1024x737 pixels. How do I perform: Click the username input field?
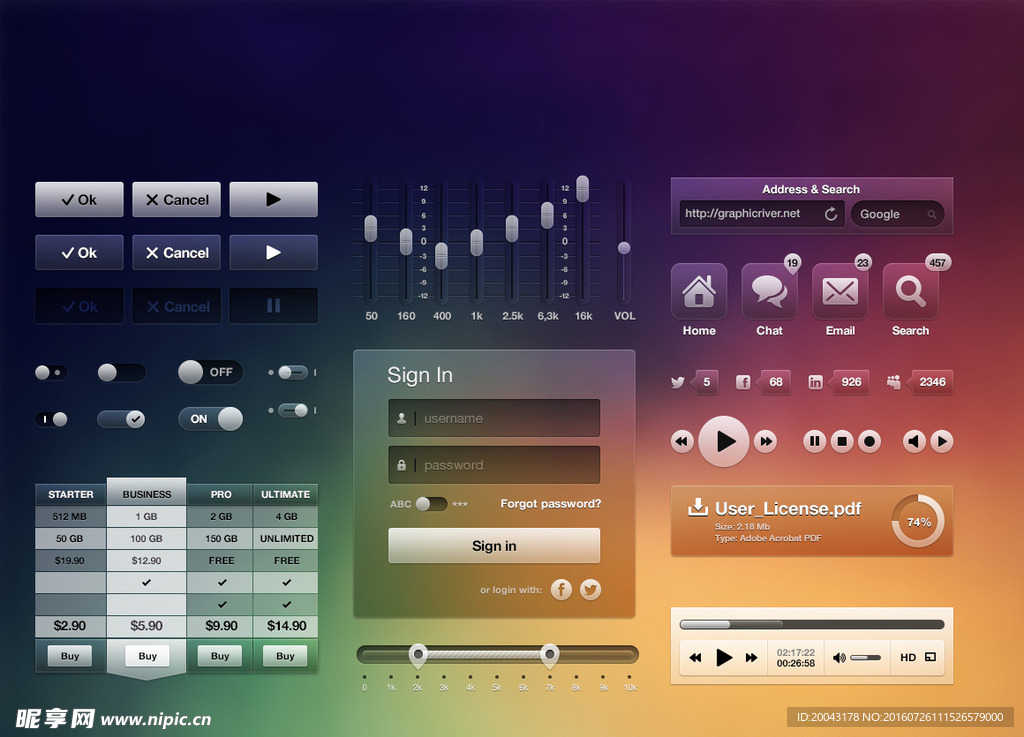pyautogui.click(x=494, y=418)
